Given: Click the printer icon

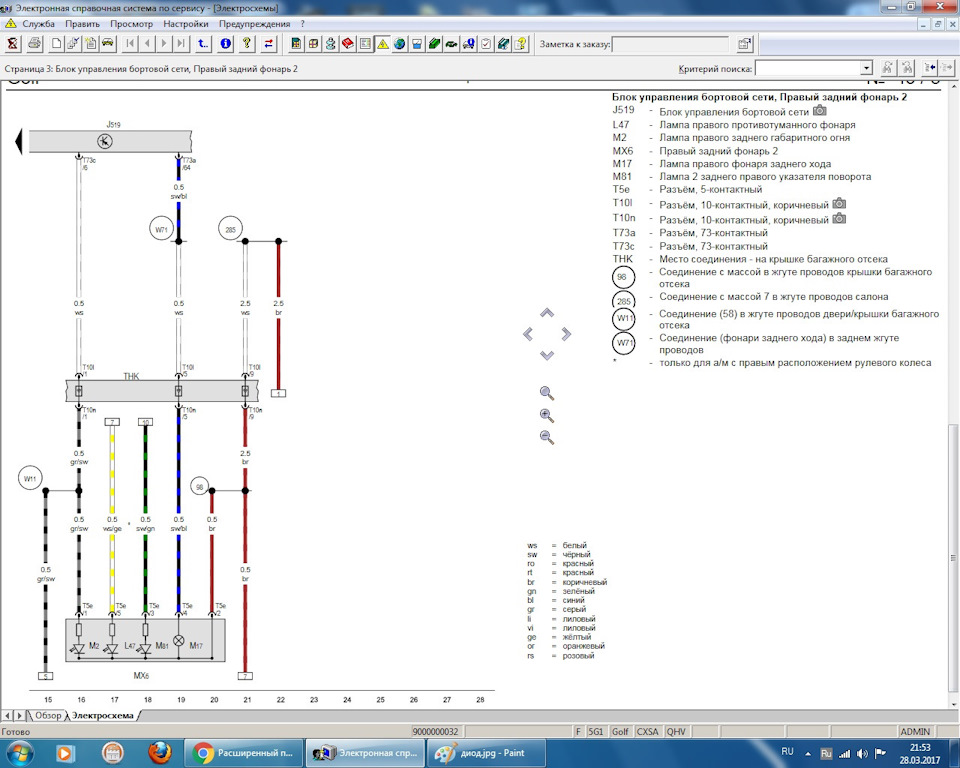Looking at the screenshot, I should [34, 43].
